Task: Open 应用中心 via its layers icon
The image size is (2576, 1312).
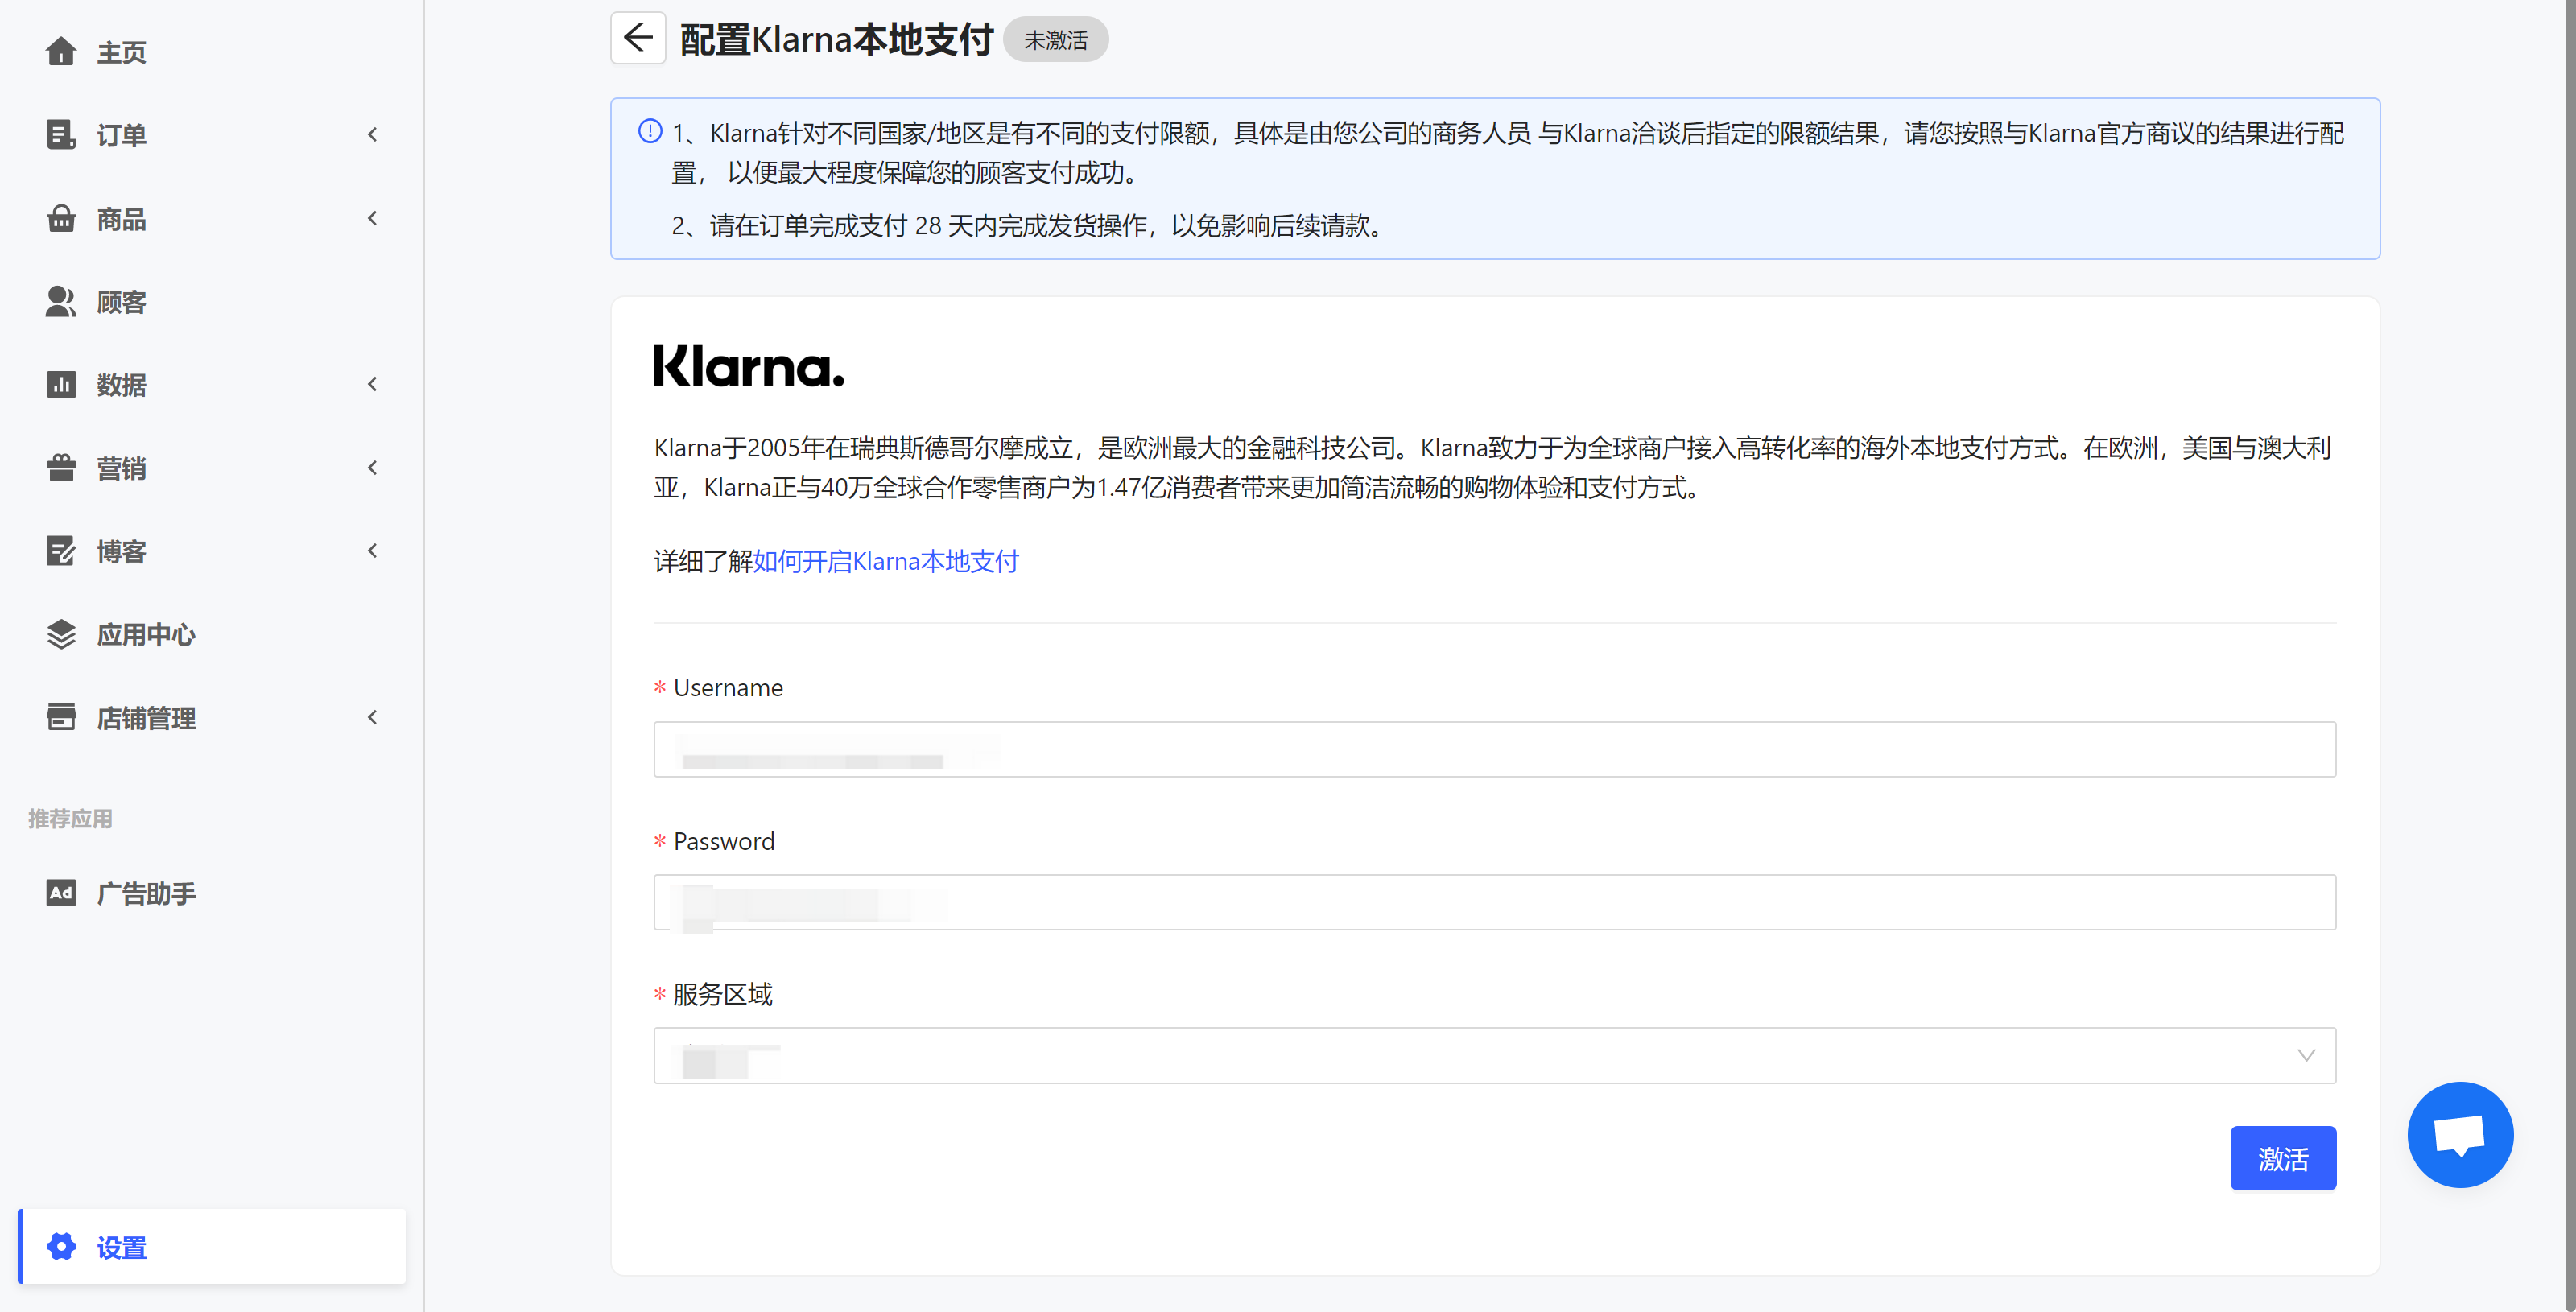Action: pyautogui.click(x=61, y=634)
